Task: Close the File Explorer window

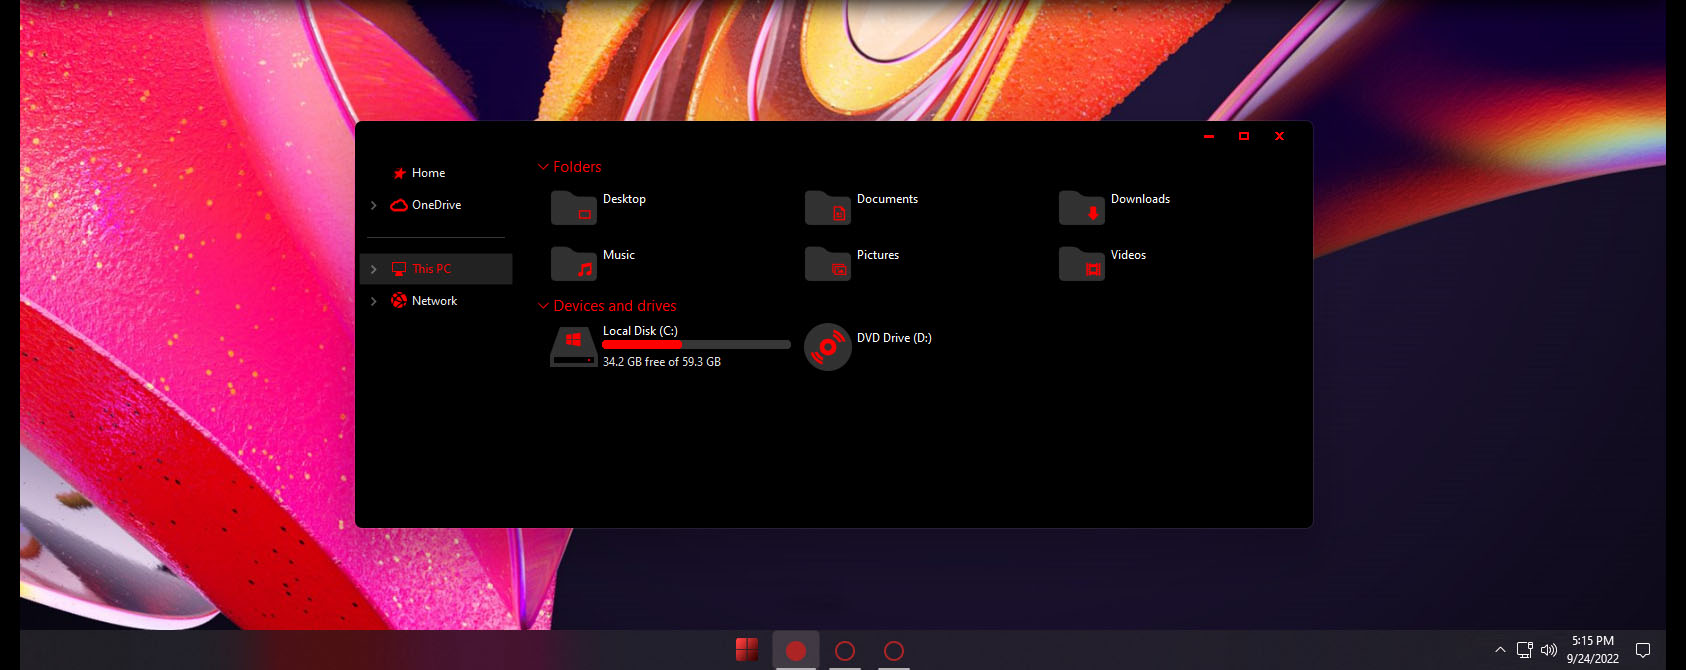Action: pos(1279,136)
